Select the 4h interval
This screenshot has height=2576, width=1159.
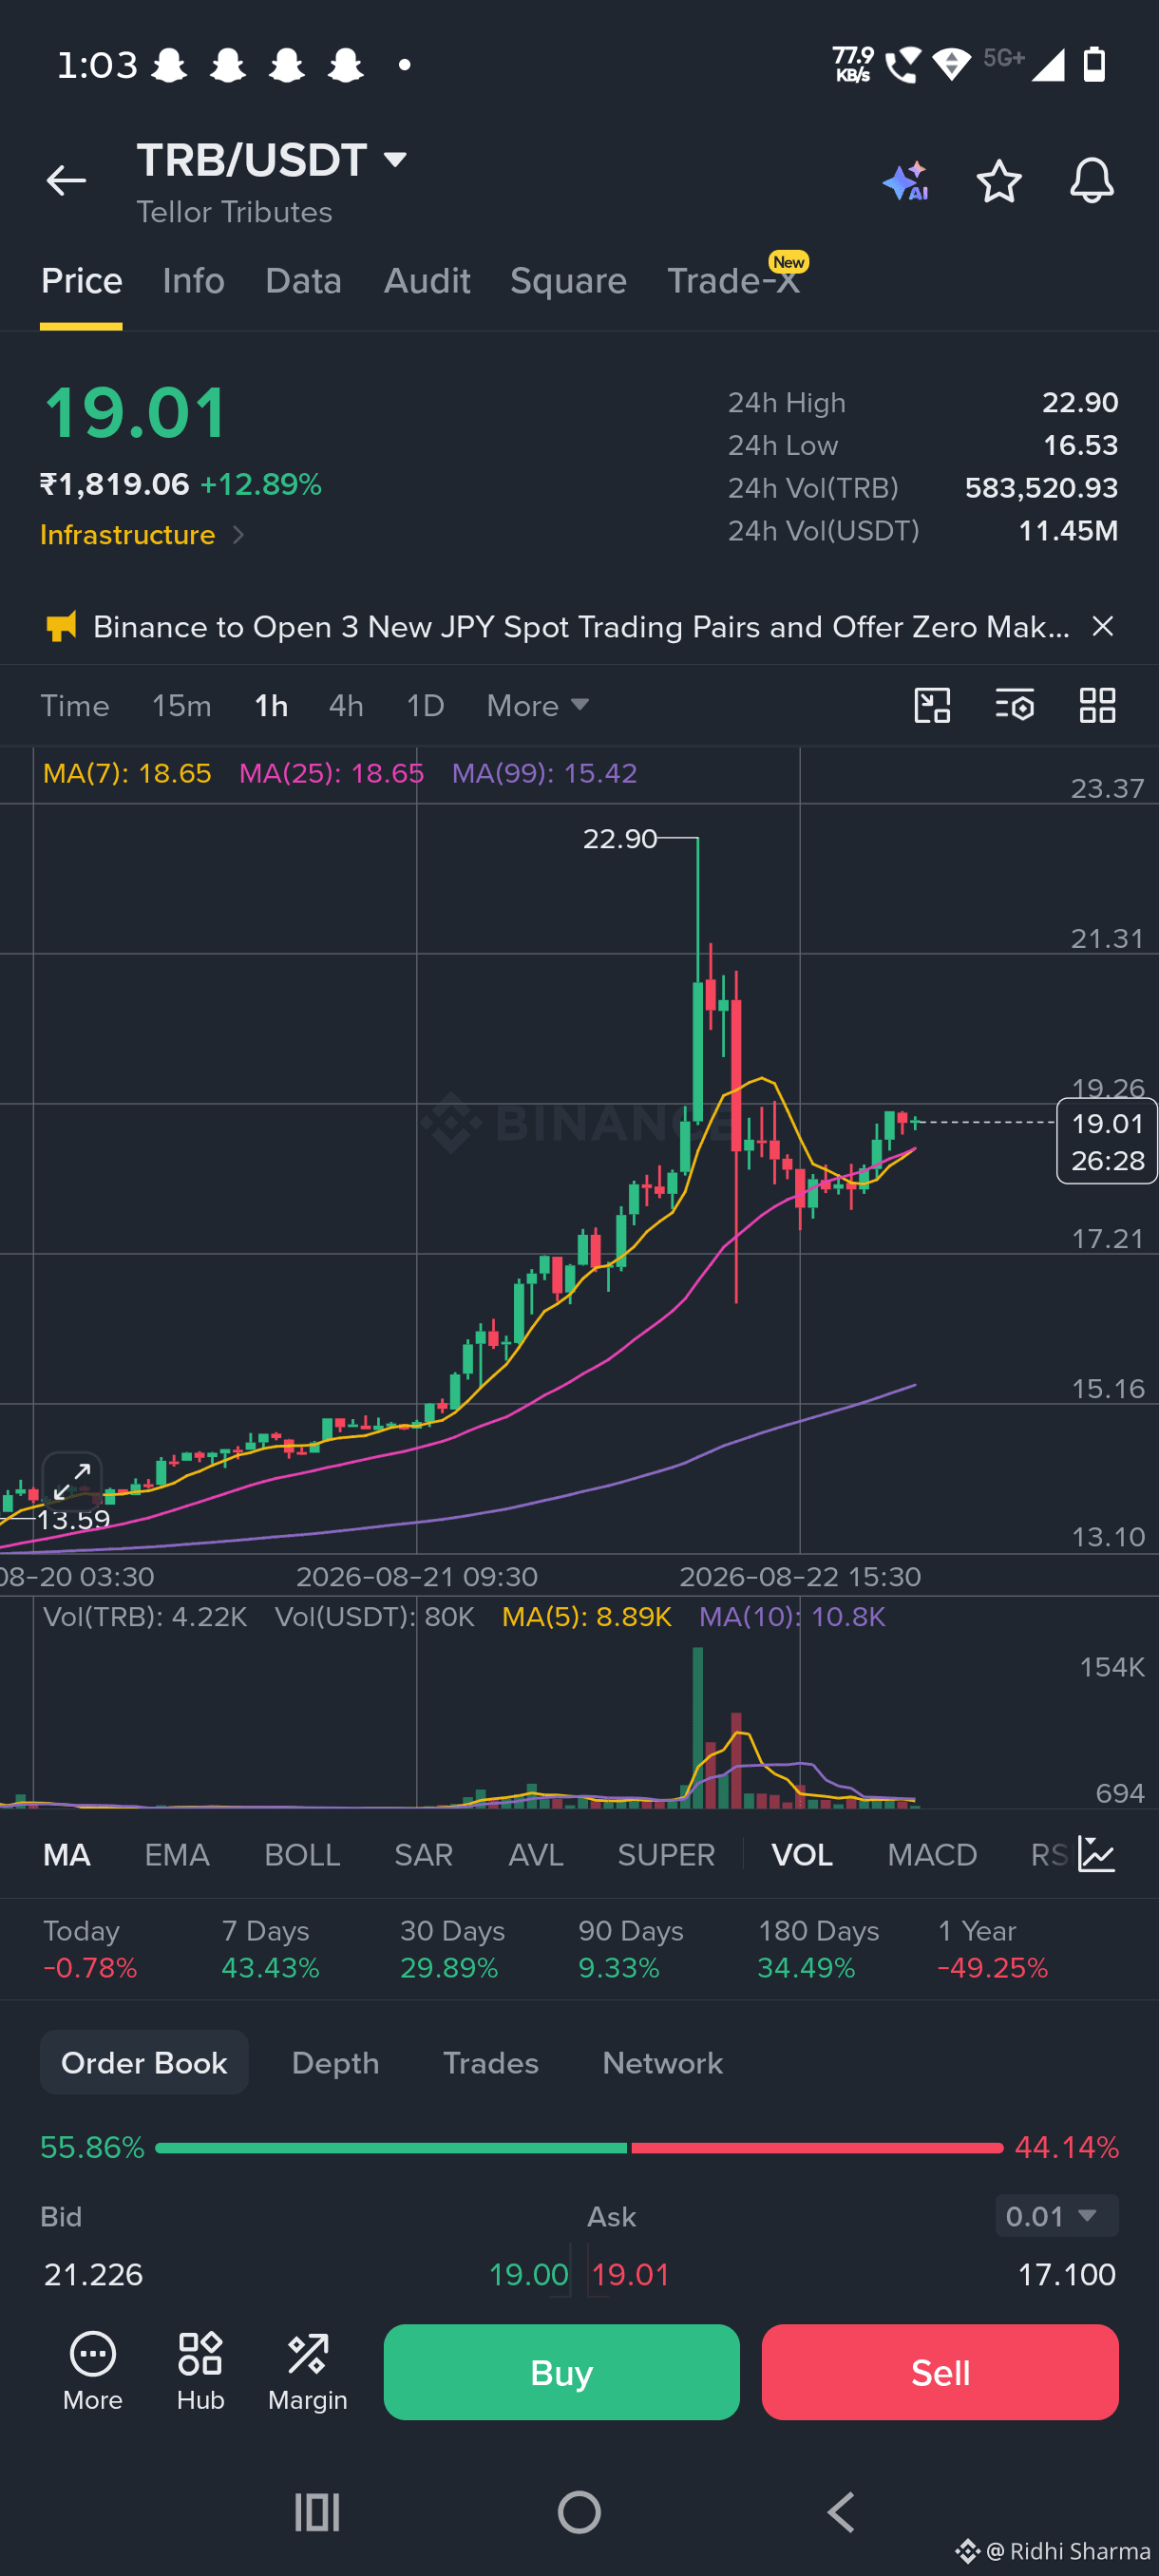point(346,706)
